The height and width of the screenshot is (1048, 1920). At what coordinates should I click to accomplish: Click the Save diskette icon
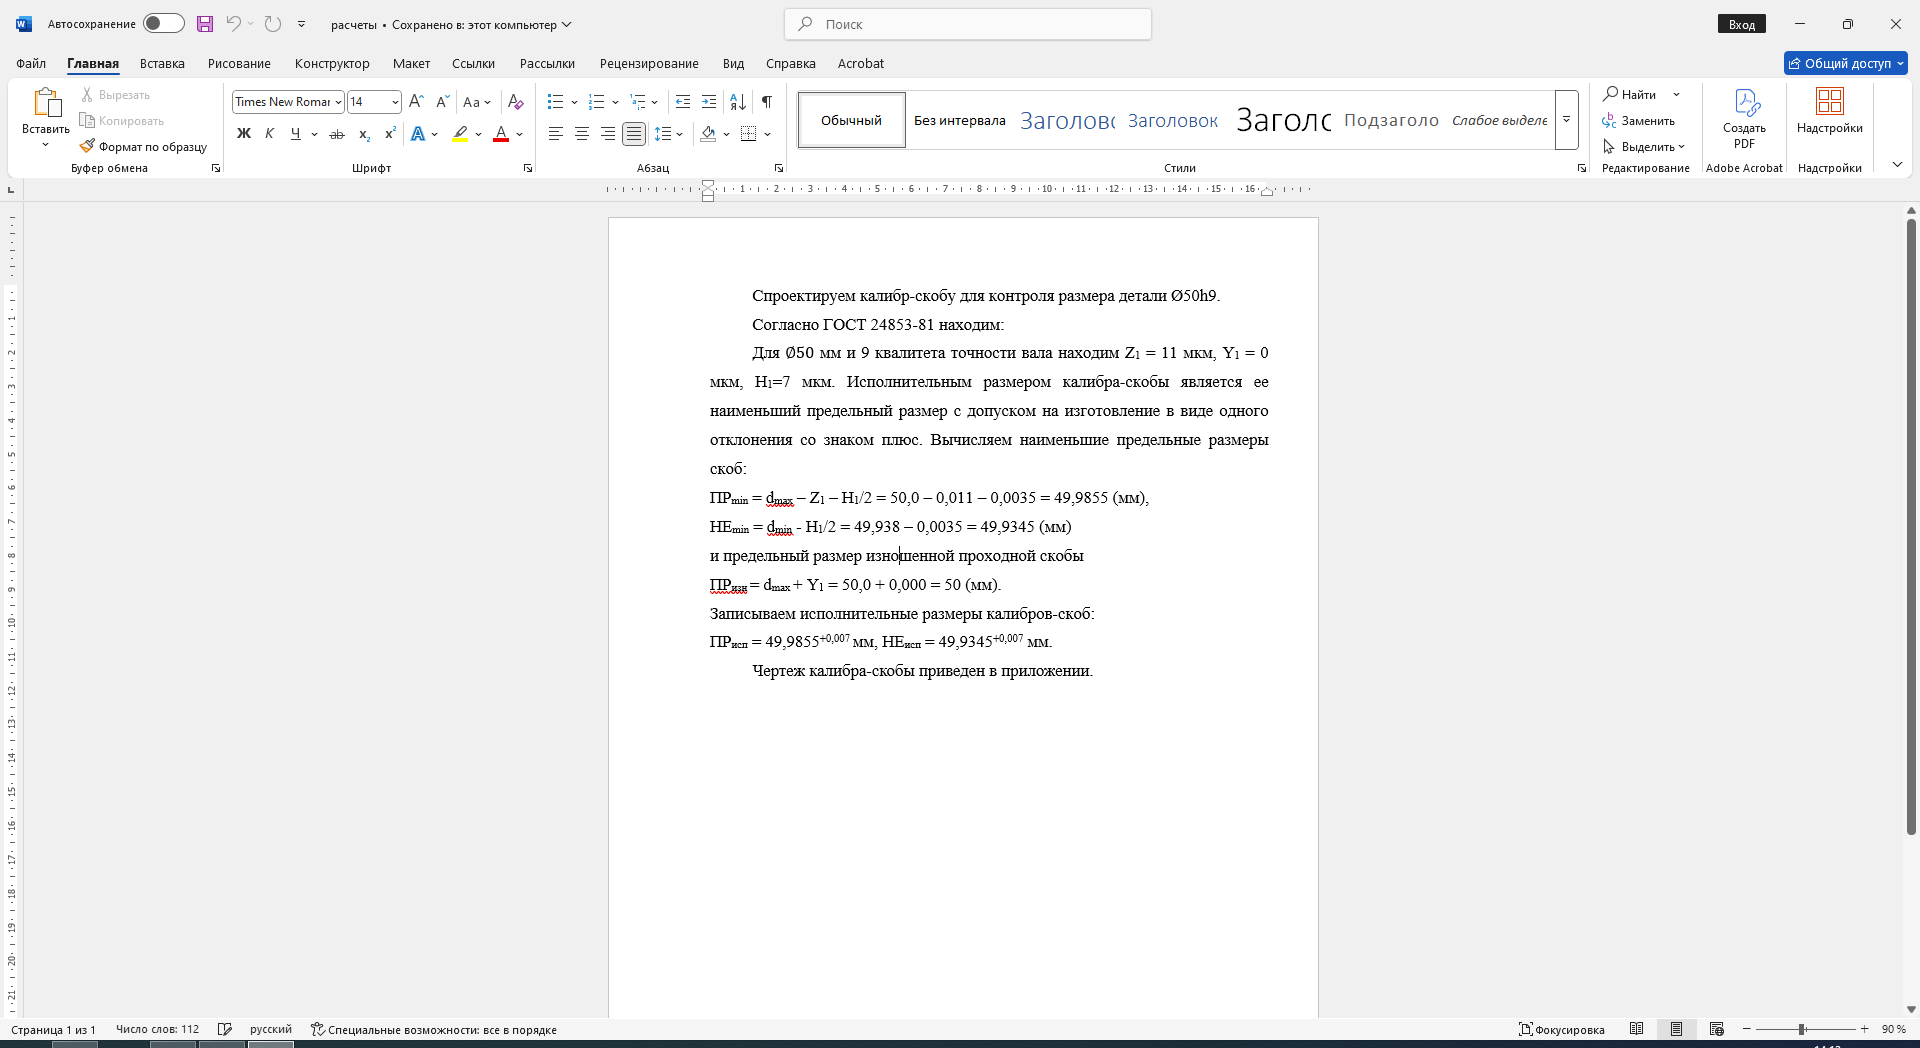click(x=205, y=24)
